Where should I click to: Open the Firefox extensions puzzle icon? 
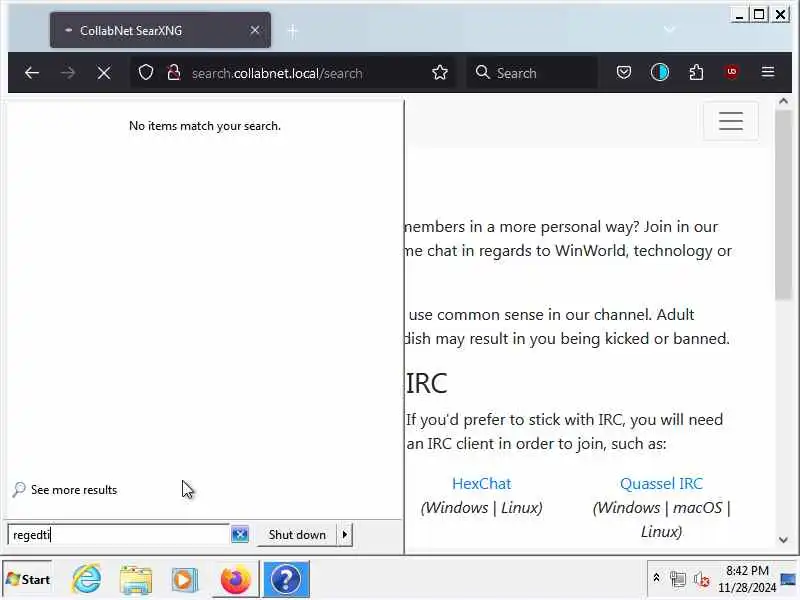coord(696,72)
